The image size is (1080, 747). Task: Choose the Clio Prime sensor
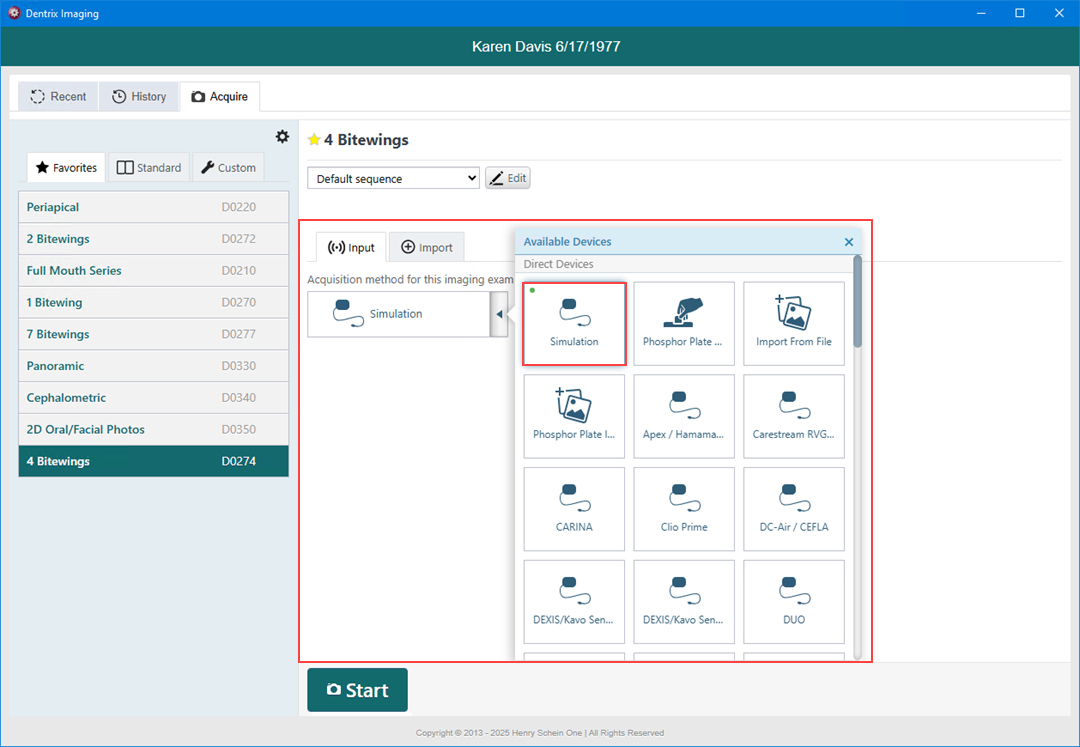(684, 509)
